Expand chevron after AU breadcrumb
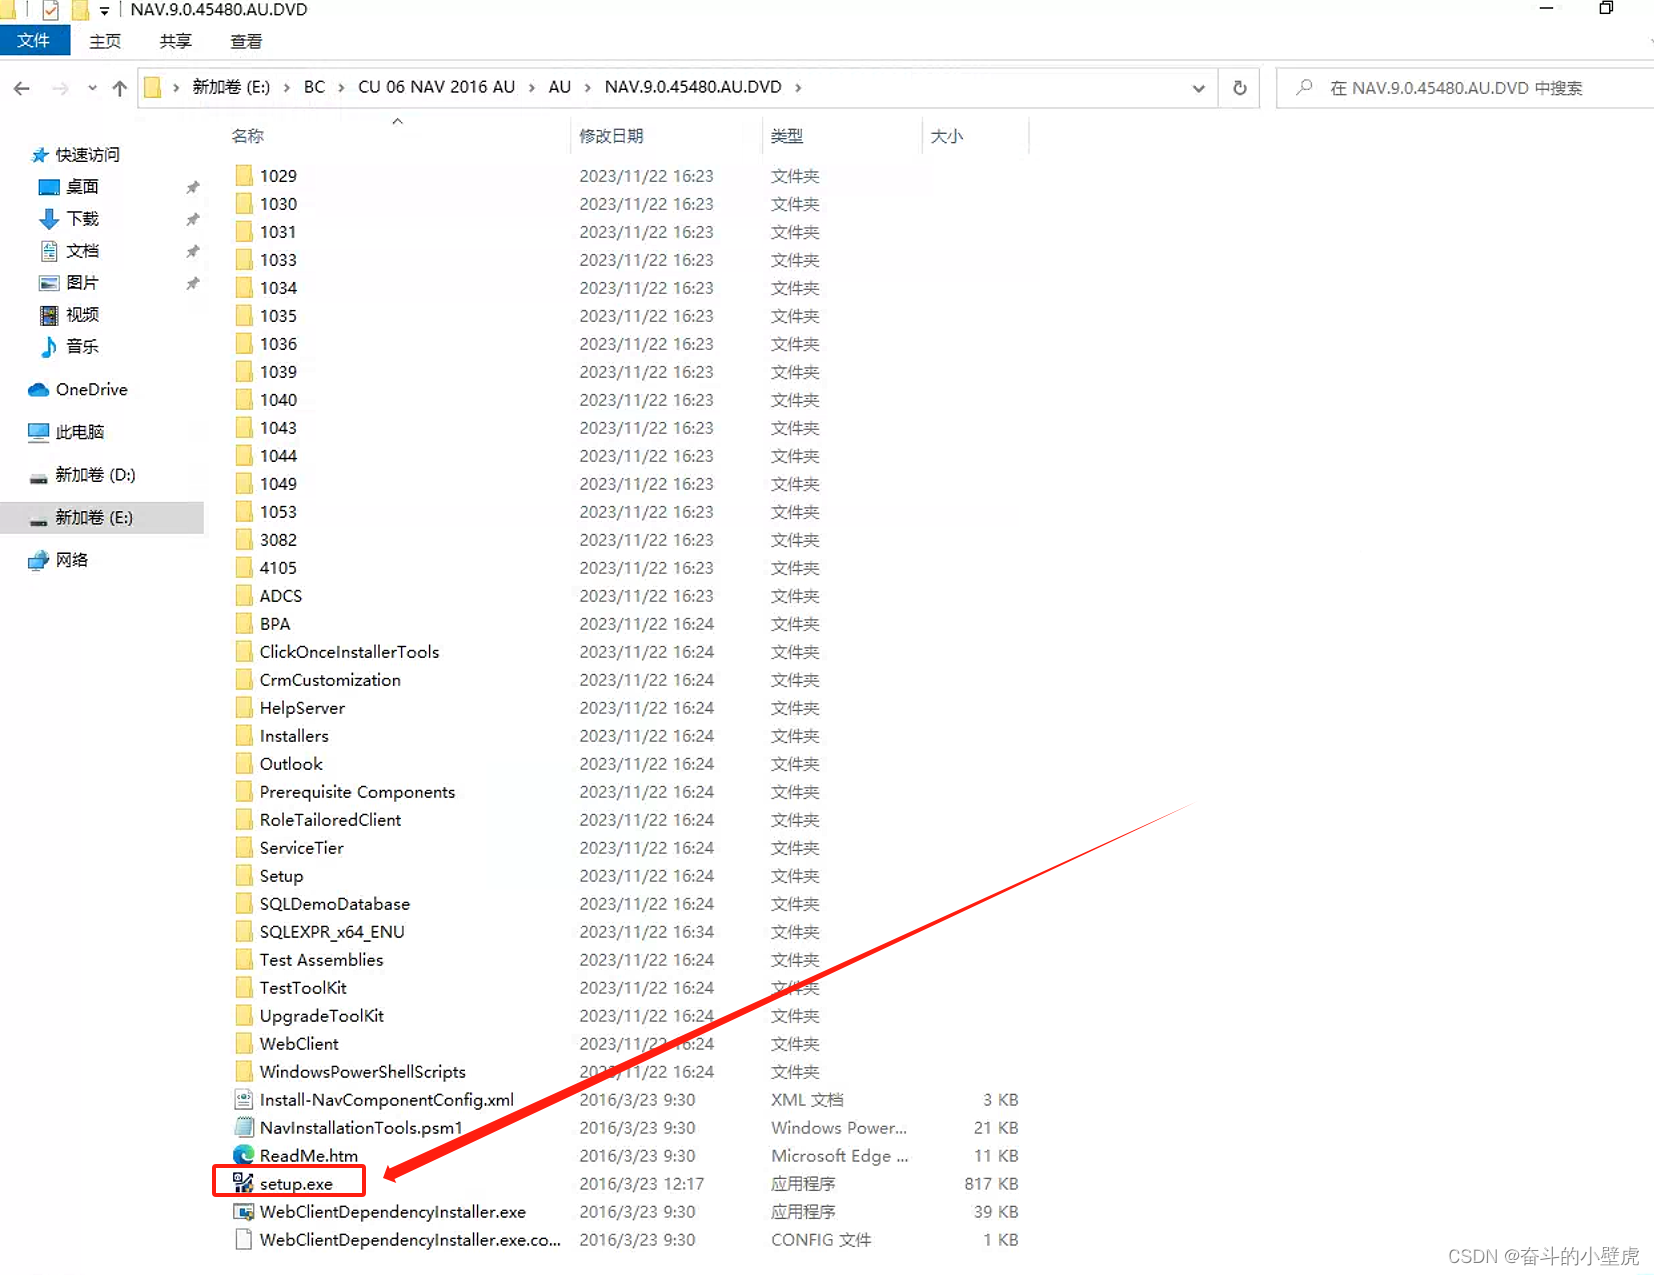Viewport: 1654px width, 1275px height. pyautogui.click(x=588, y=88)
